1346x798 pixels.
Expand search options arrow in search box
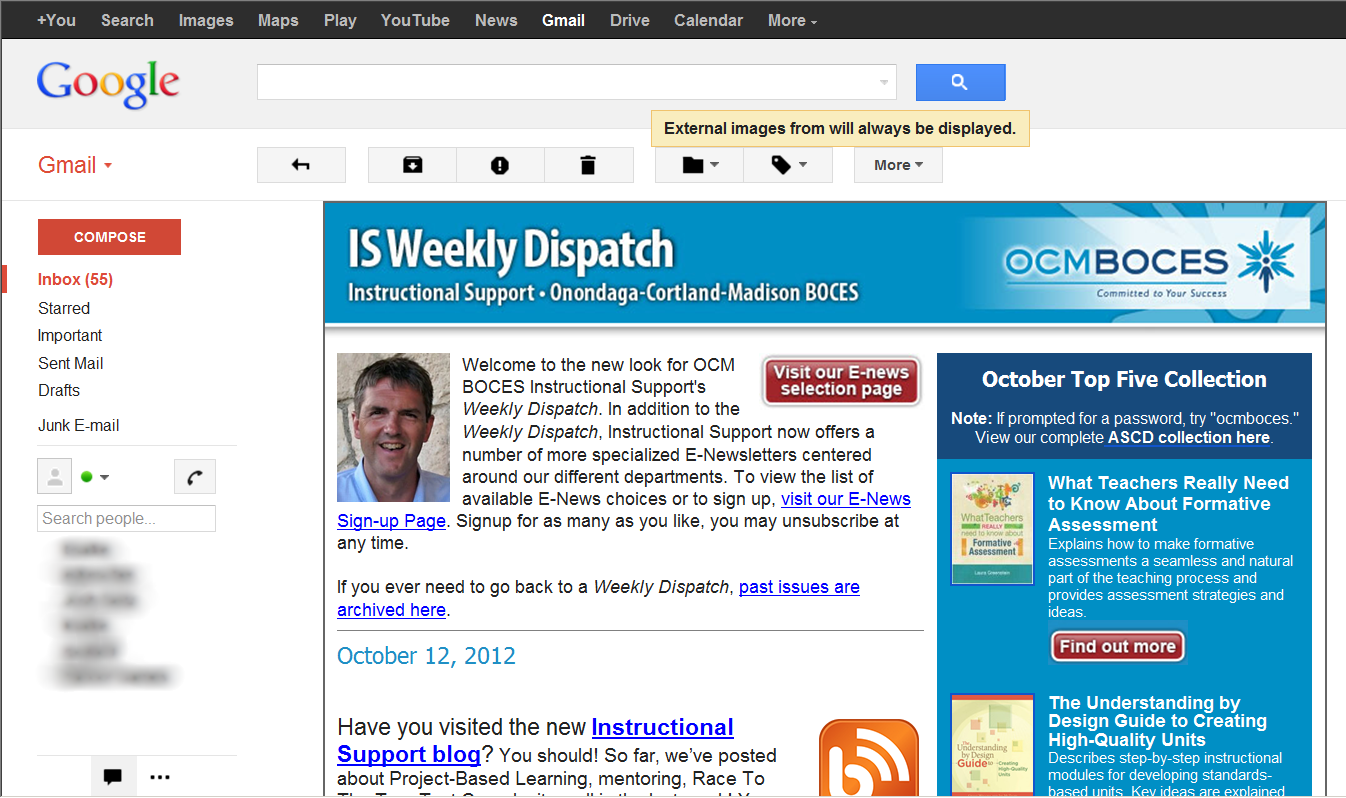883,83
